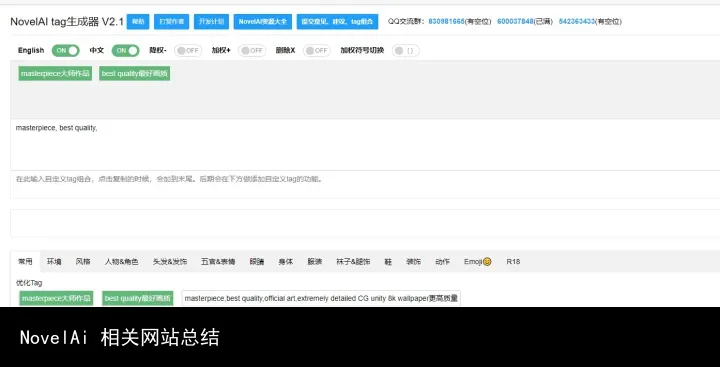Viewport: 720px width, 367px height.
Task: Open the 开发计划 button
Action: click(x=211, y=22)
